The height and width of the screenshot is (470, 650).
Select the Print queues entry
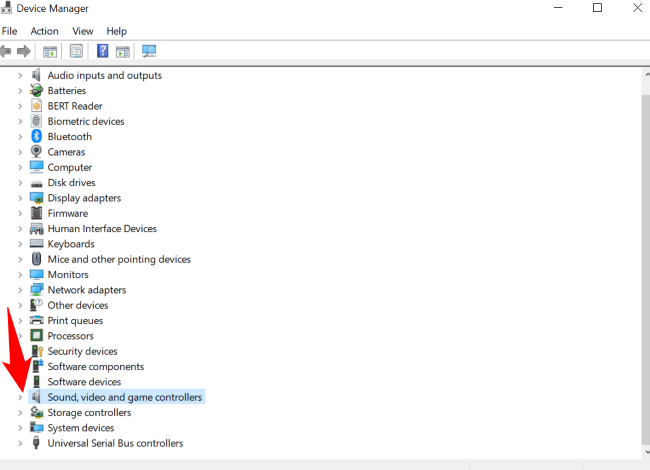[x=75, y=321]
